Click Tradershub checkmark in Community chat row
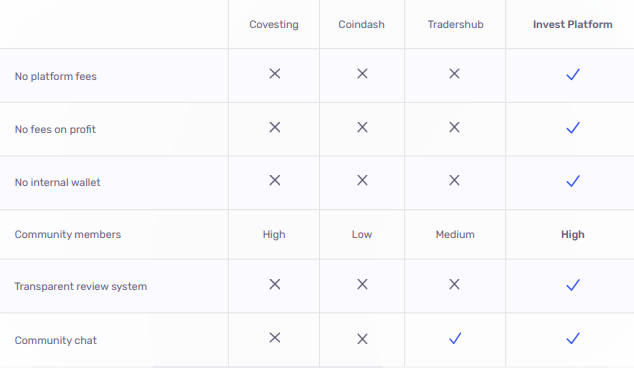634x368 pixels. 455,338
